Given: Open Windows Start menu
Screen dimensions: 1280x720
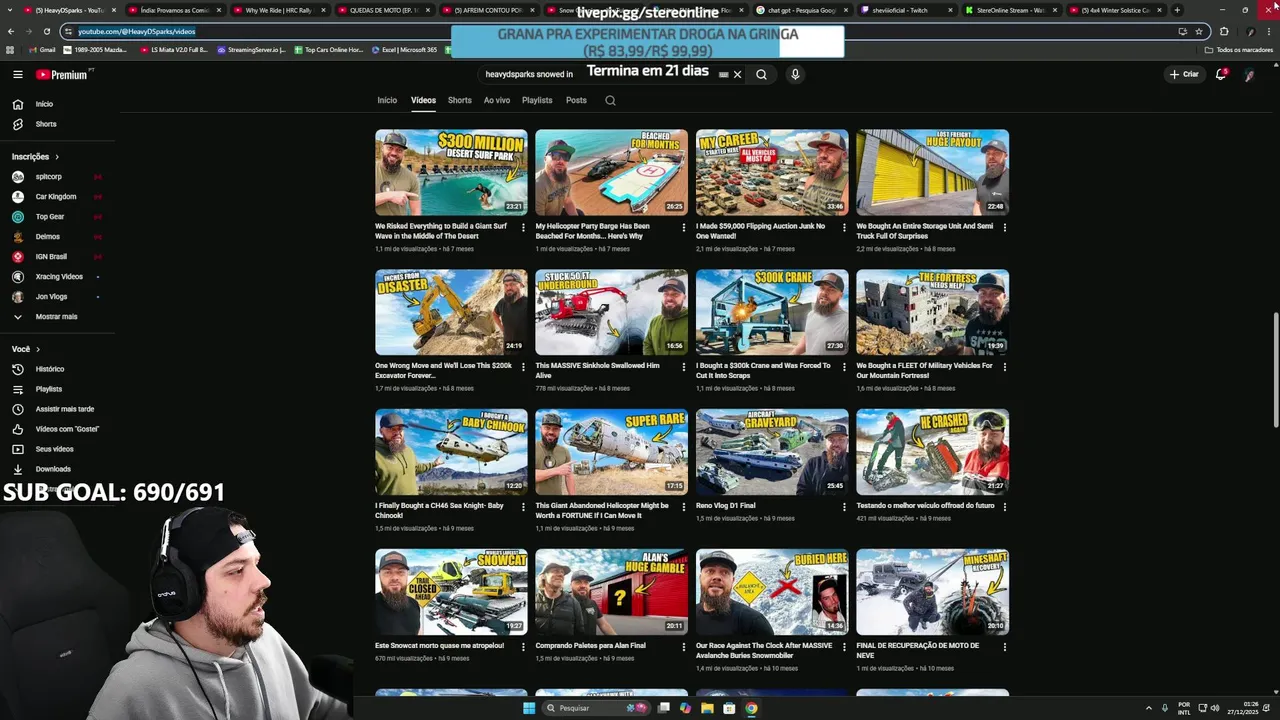Looking at the screenshot, I should [529, 708].
